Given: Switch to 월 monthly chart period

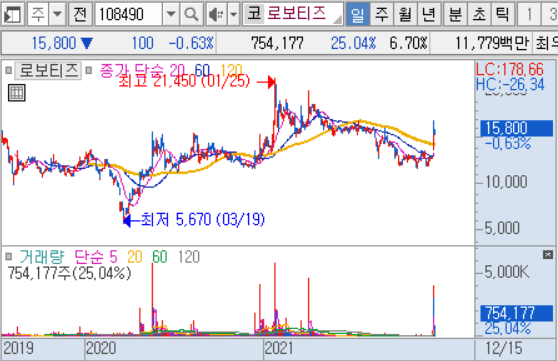Looking at the screenshot, I should click(405, 14).
